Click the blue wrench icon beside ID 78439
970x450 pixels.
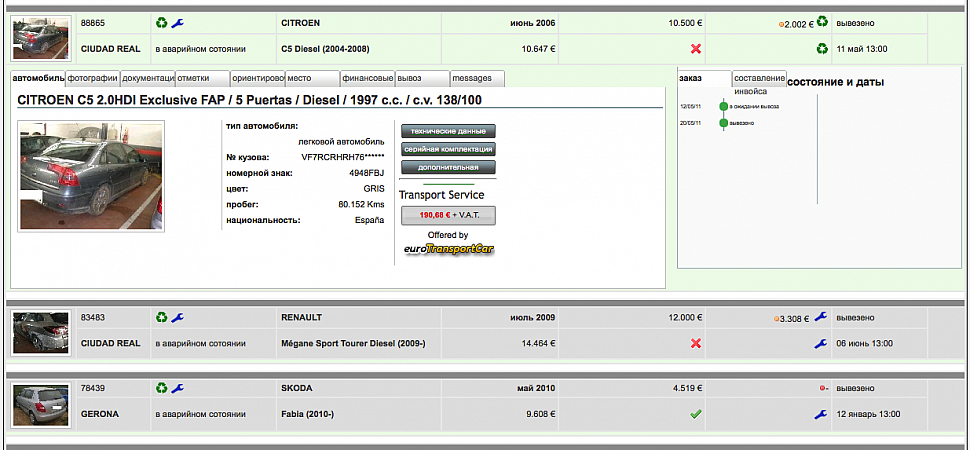(178, 388)
